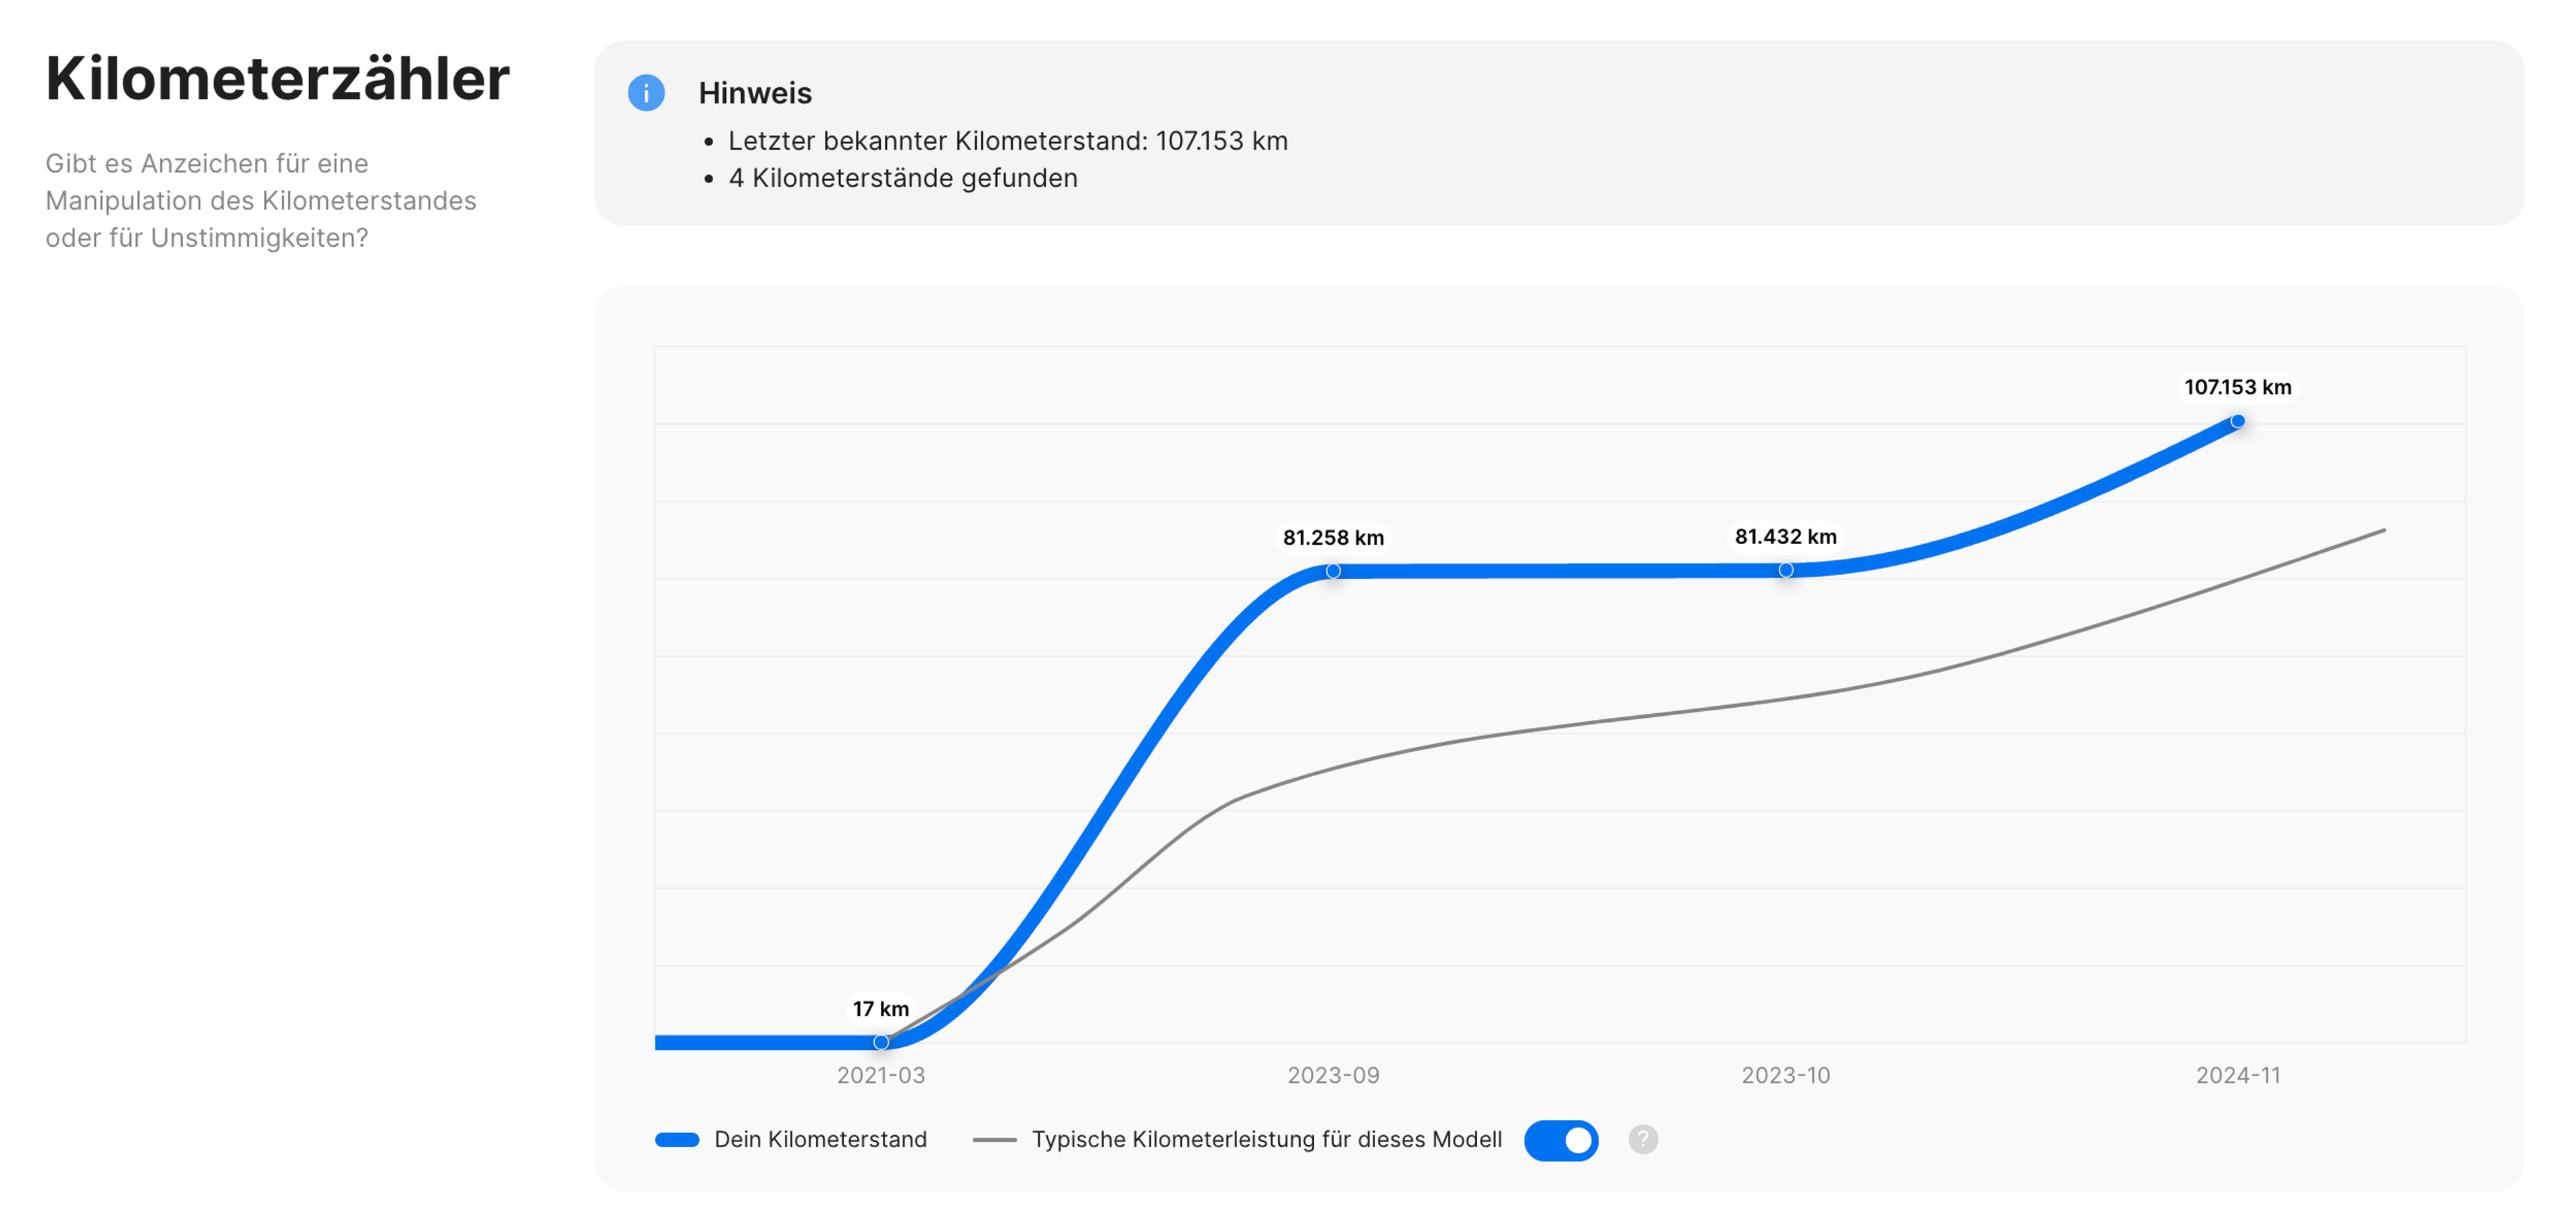Screen dimensions: 2576x1227
Task: Click the blue Dein Kilometerstand legend swatch
Action: point(677,1140)
